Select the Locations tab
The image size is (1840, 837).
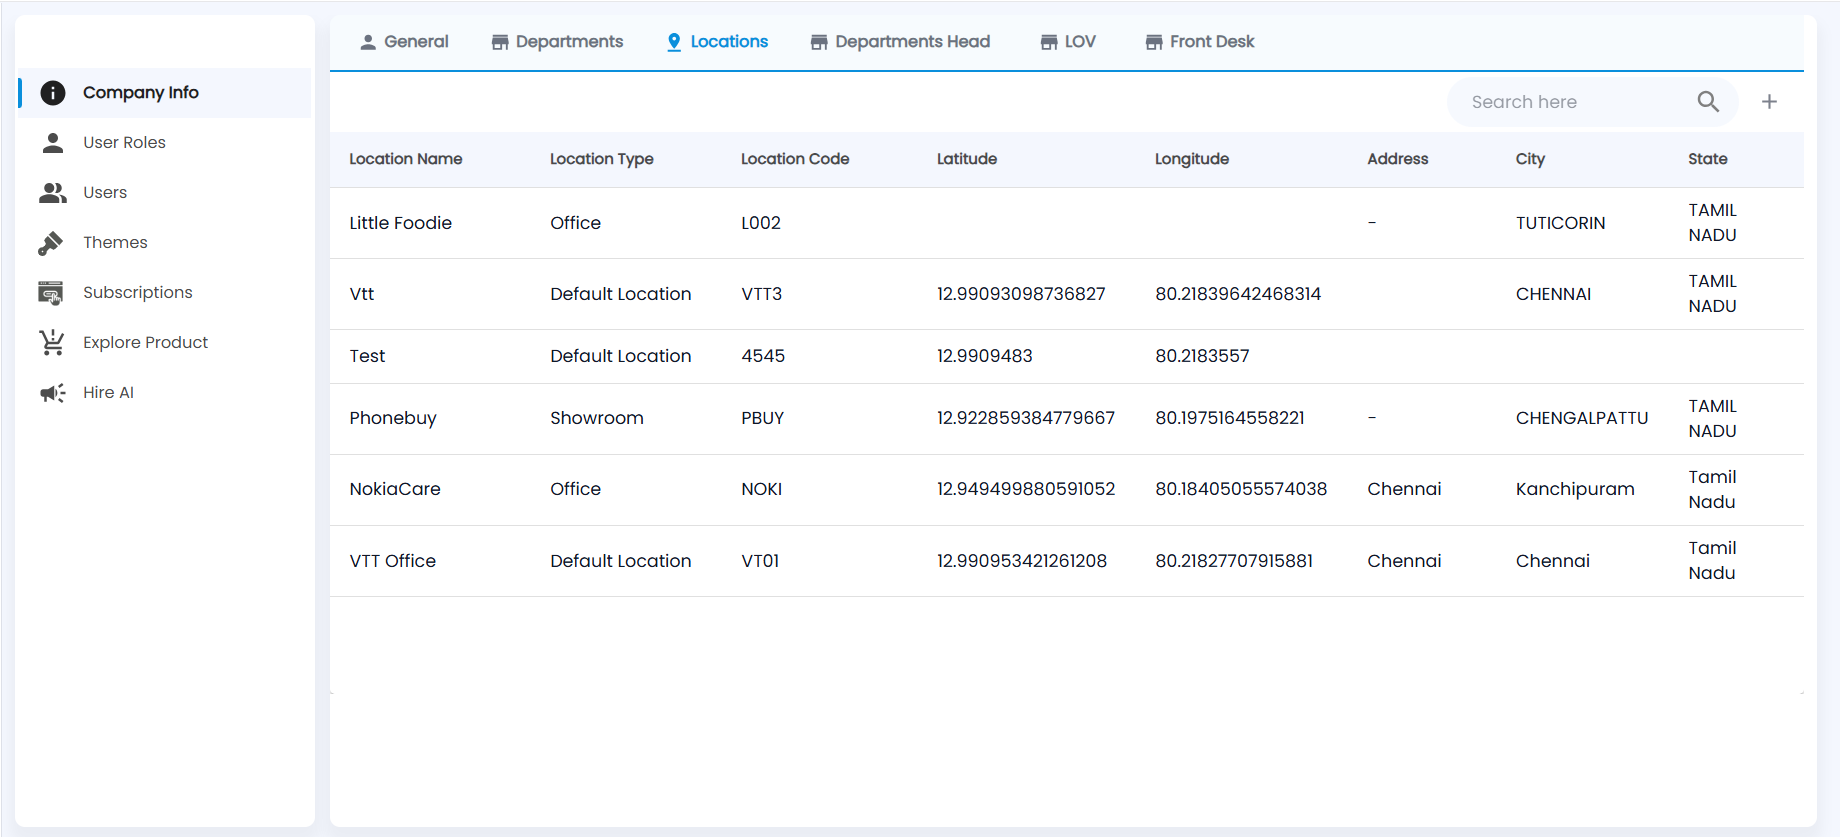(x=717, y=42)
